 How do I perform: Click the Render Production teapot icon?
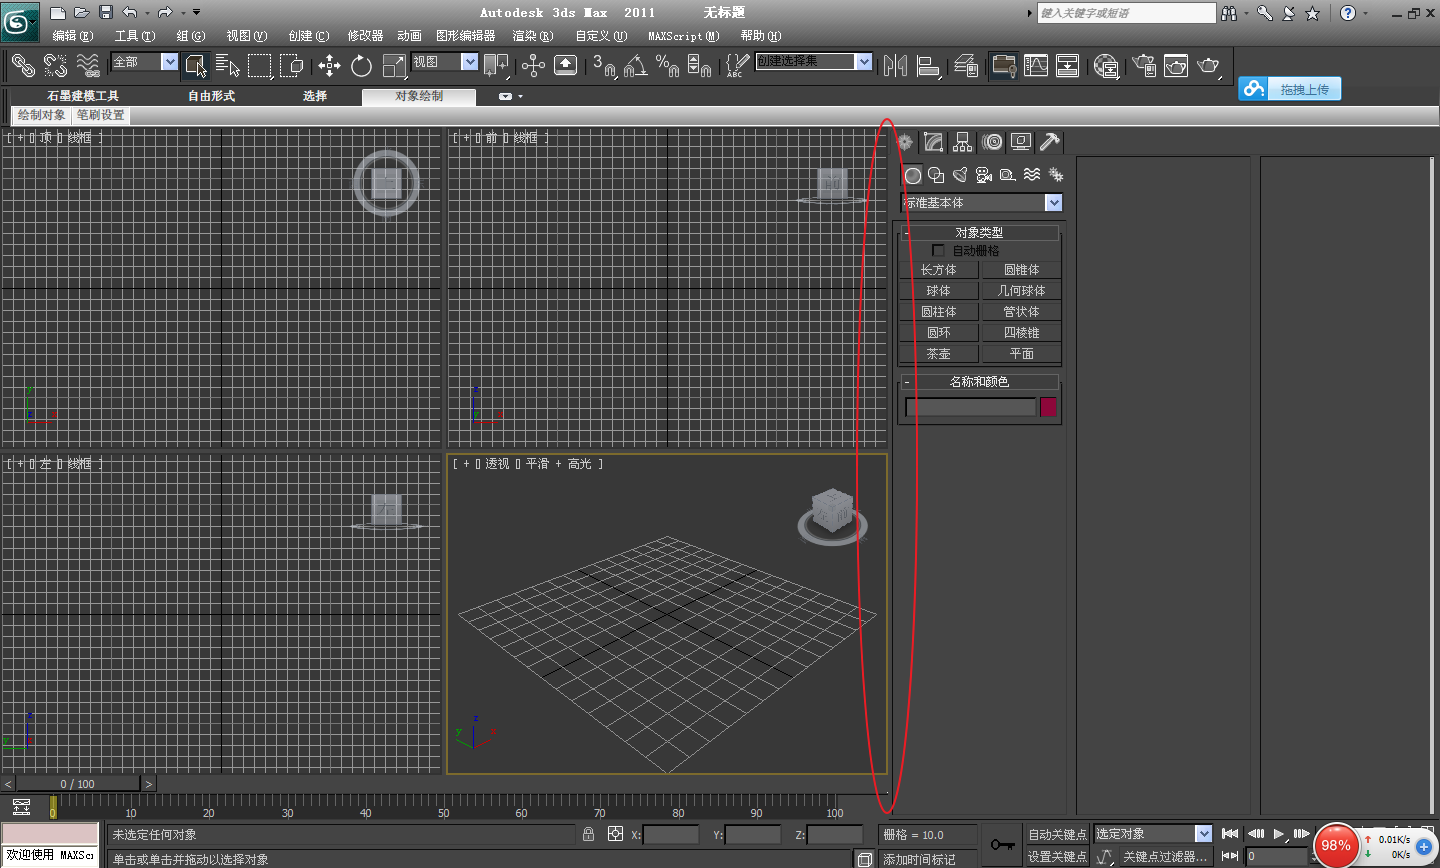1209,66
